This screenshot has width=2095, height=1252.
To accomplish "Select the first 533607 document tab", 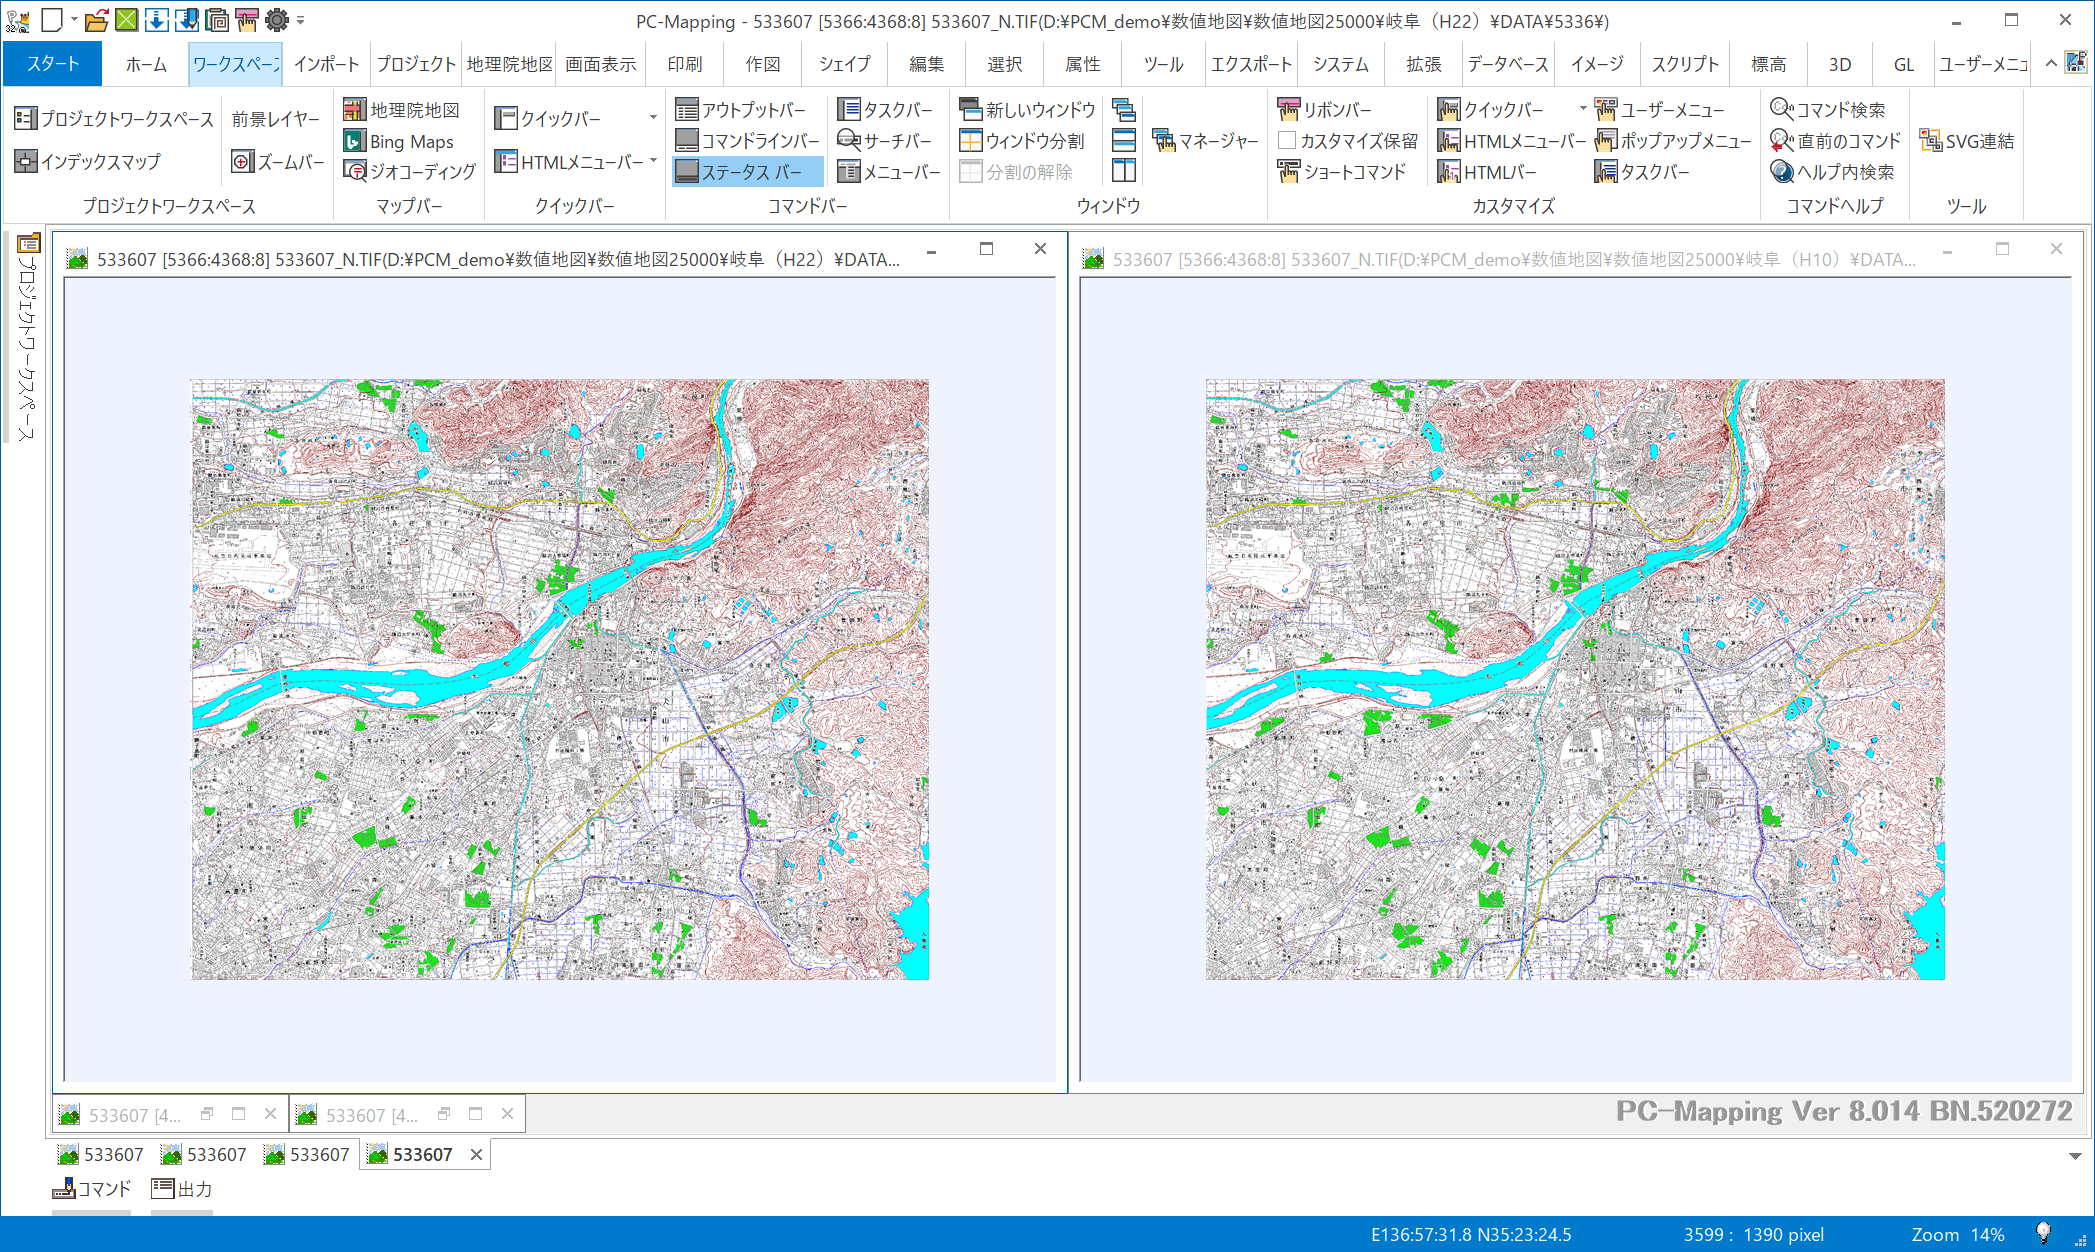I will [x=101, y=1155].
